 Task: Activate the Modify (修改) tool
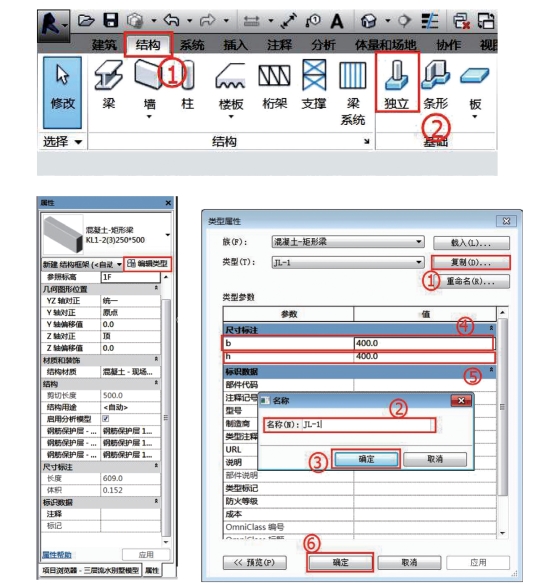62,93
